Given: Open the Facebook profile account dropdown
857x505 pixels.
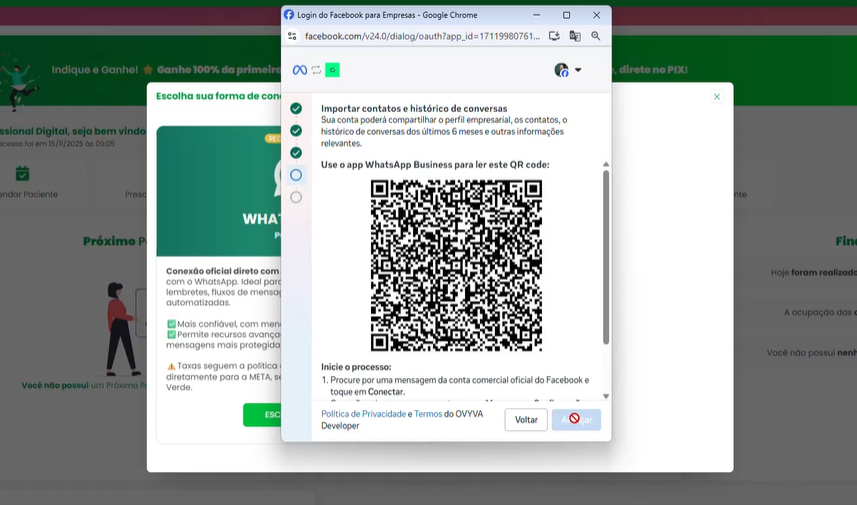Looking at the screenshot, I should click(568, 70).
